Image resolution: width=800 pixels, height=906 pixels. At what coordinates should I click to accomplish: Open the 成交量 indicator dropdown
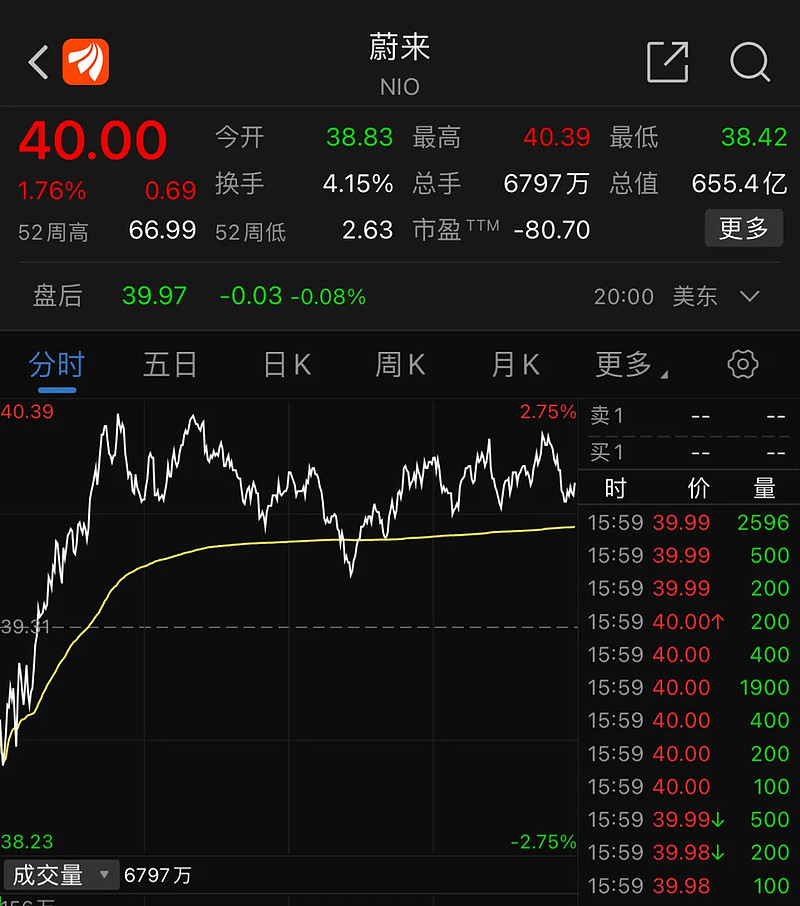[x=60, y=874]
